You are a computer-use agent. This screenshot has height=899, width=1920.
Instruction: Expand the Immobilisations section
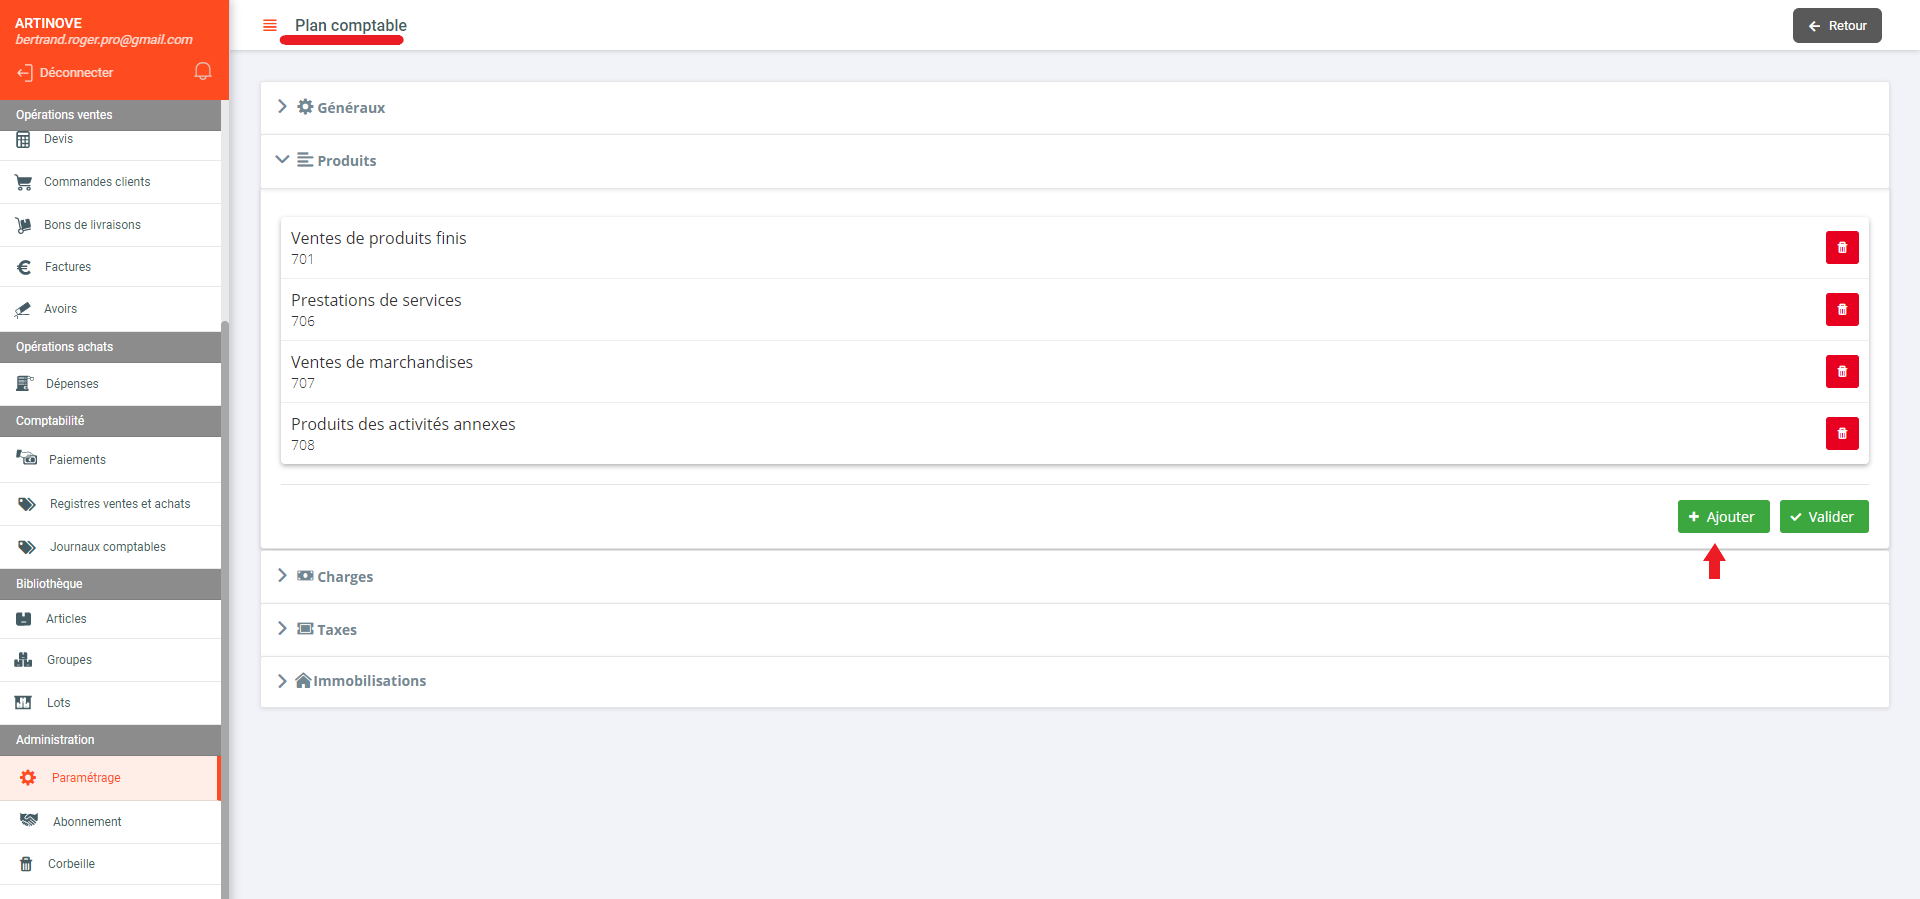(282, 681)
